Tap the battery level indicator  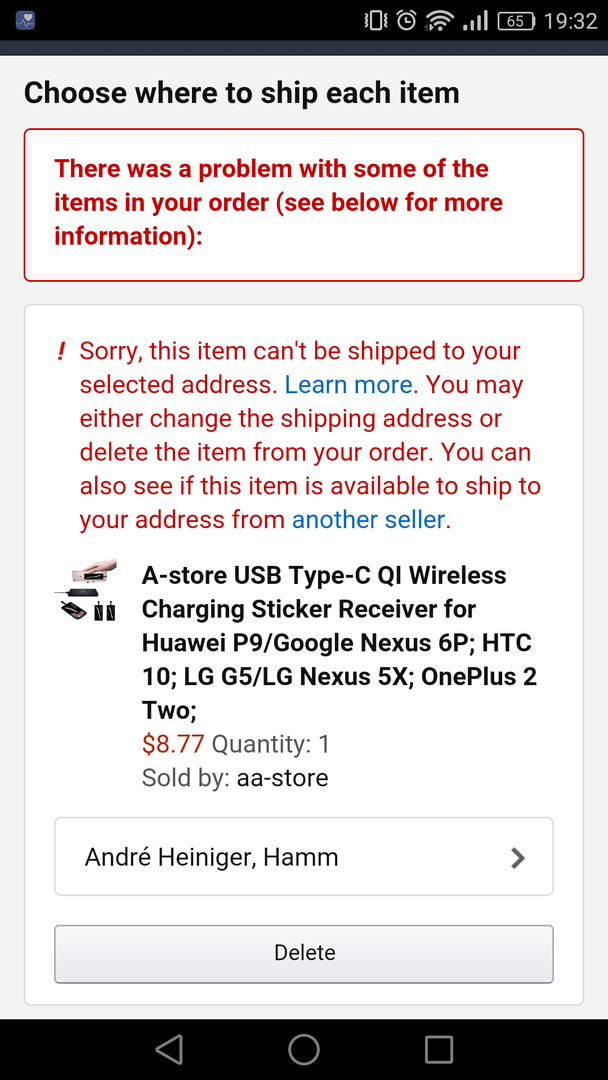click(516, 21)
